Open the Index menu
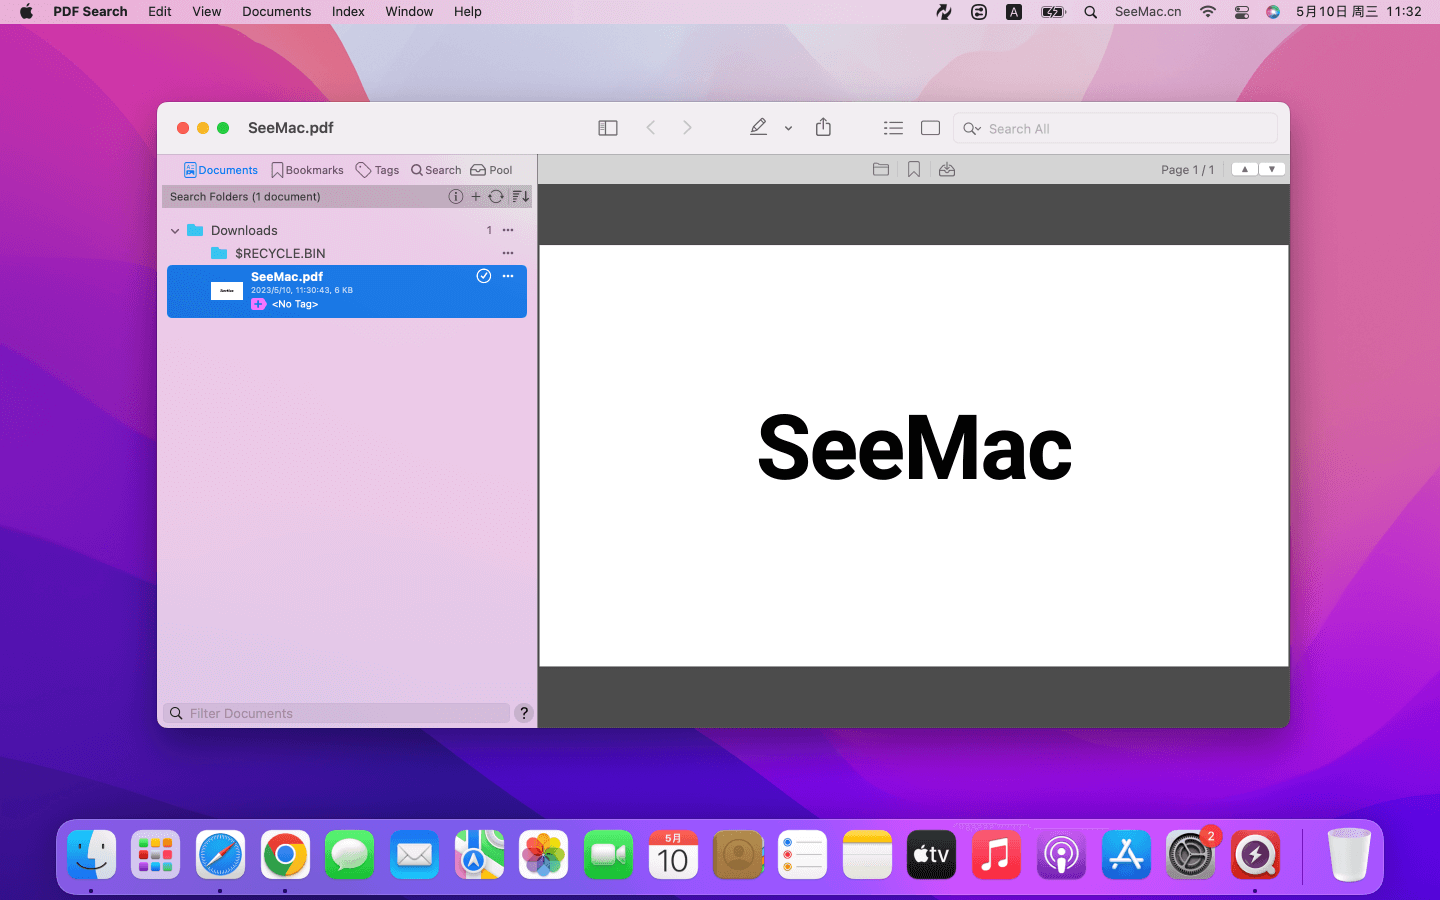The image size is (1440, 900). [348, 12]
